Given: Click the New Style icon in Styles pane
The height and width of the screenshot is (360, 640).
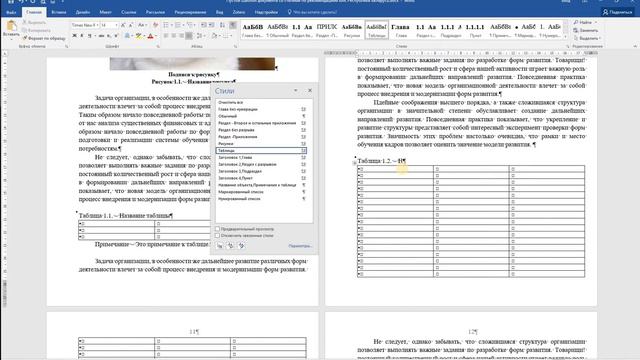Looking at the screenshot, I should point(220,245).
